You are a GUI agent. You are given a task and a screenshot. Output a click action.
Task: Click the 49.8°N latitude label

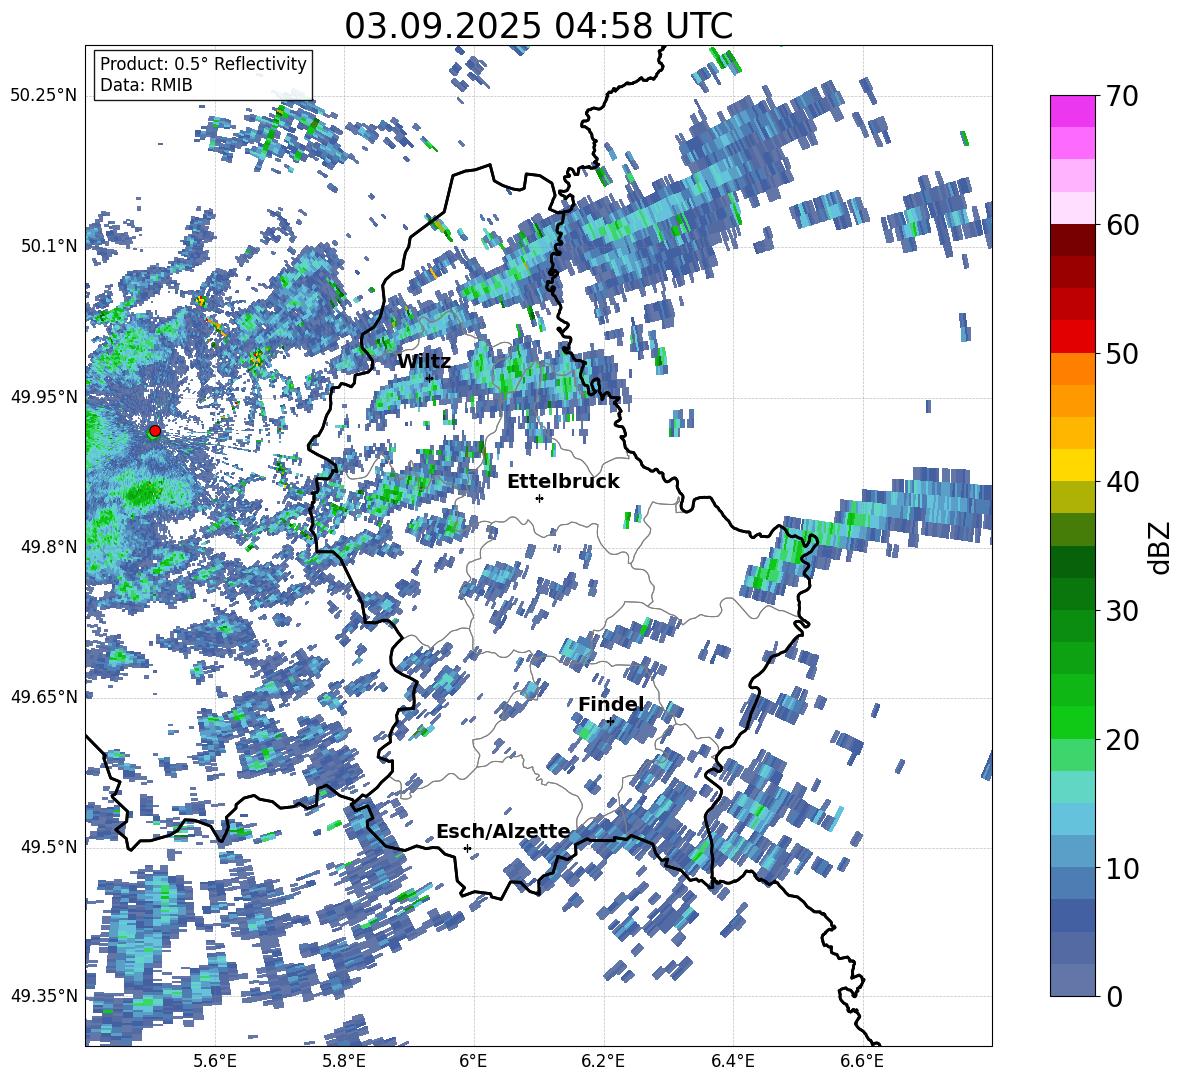point(48,547)
